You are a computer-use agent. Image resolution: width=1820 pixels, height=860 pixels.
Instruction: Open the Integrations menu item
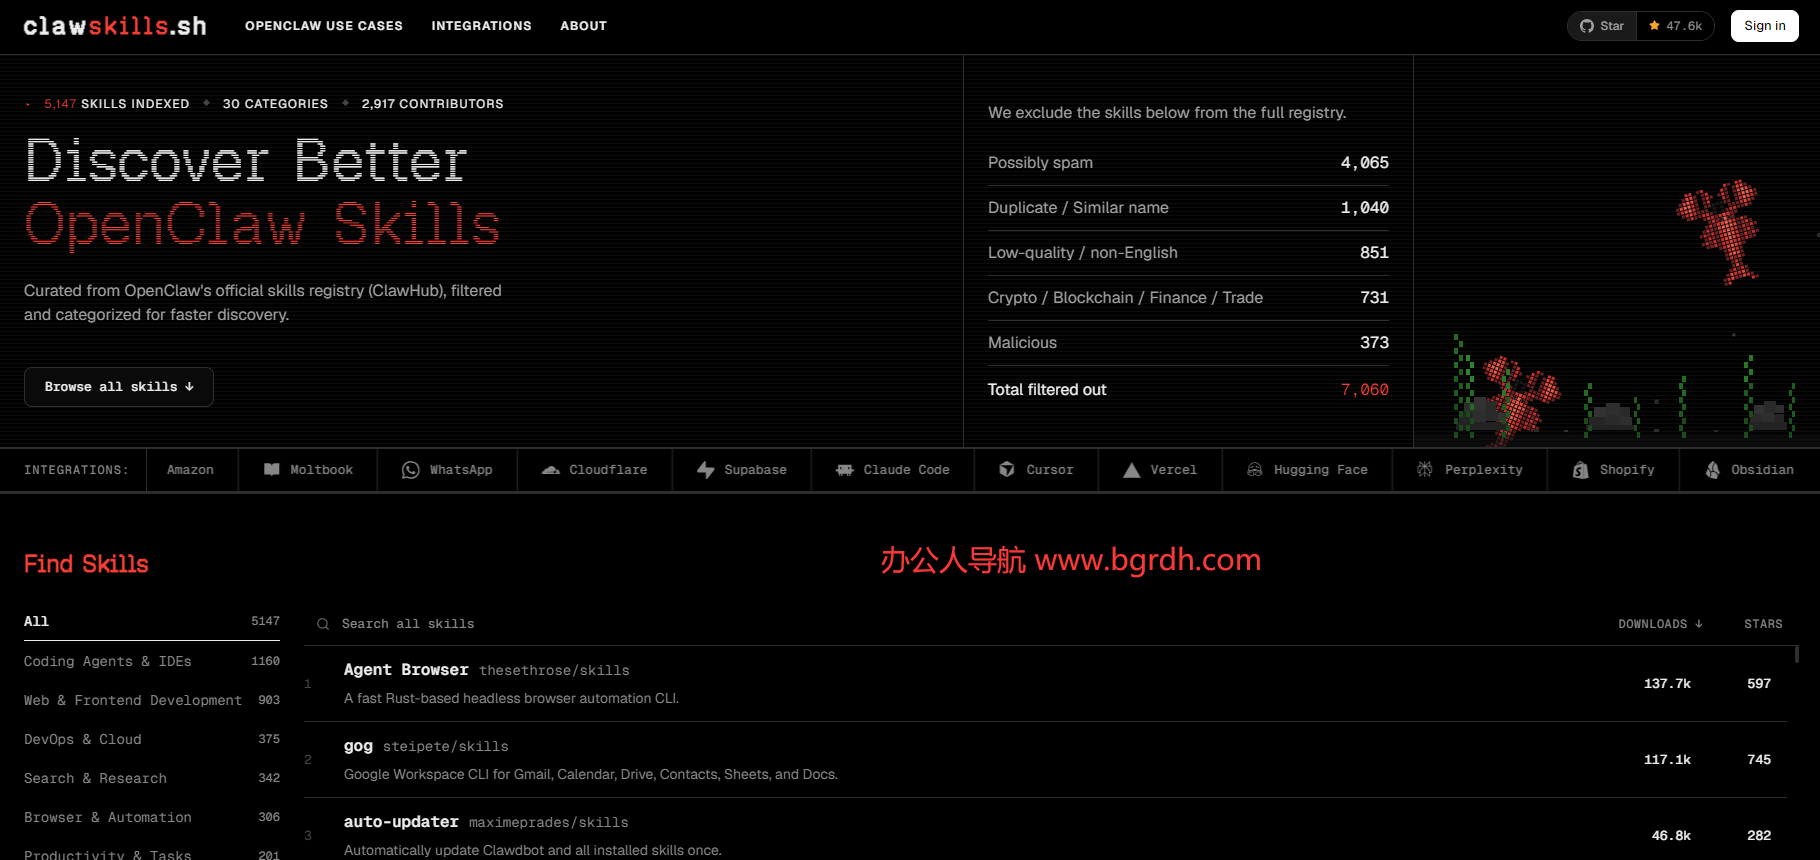481,26
